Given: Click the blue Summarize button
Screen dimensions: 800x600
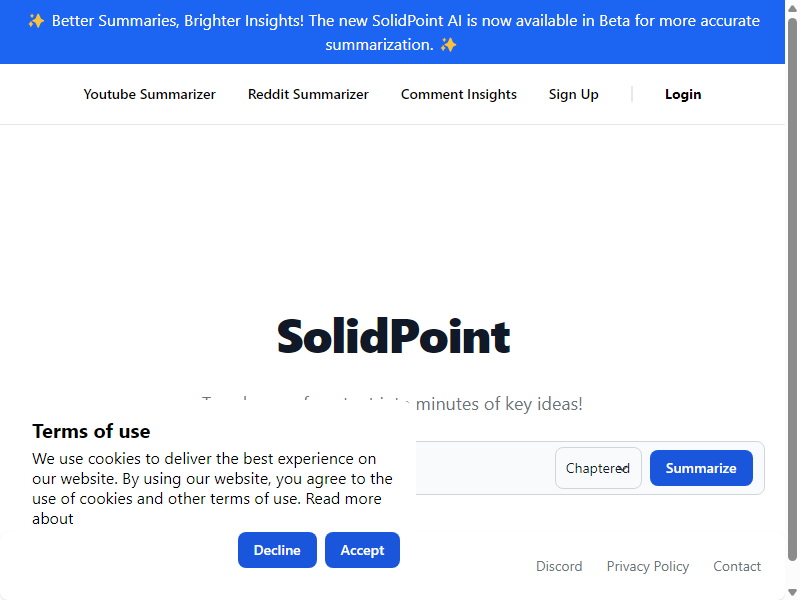Looking at the screenshot, I should click(x=701, y=468).
